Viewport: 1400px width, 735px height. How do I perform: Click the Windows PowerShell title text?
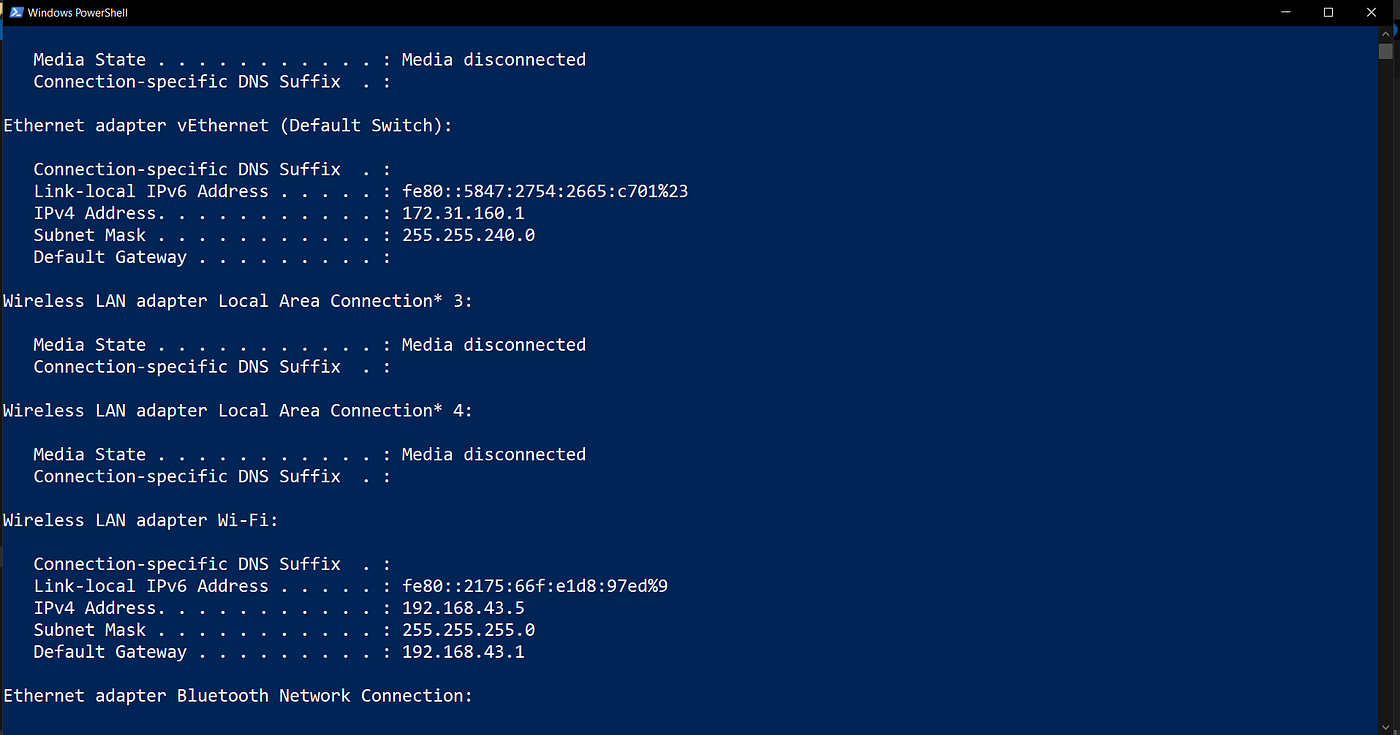point(76,12)
